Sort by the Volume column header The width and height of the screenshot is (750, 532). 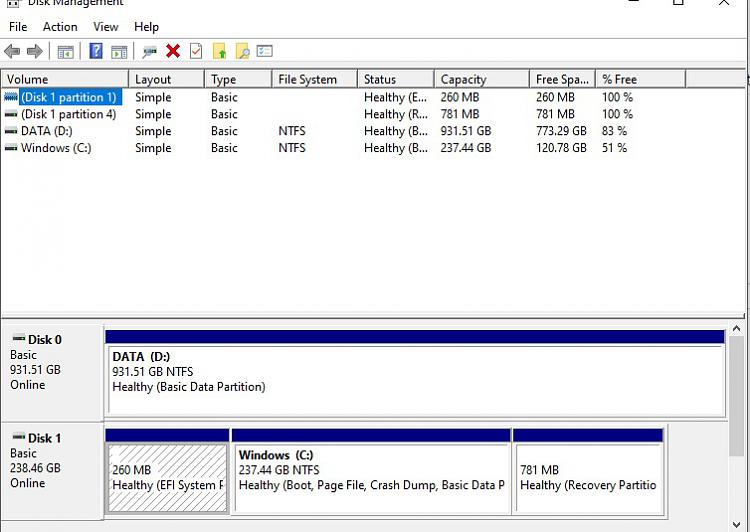coord(65,79)
